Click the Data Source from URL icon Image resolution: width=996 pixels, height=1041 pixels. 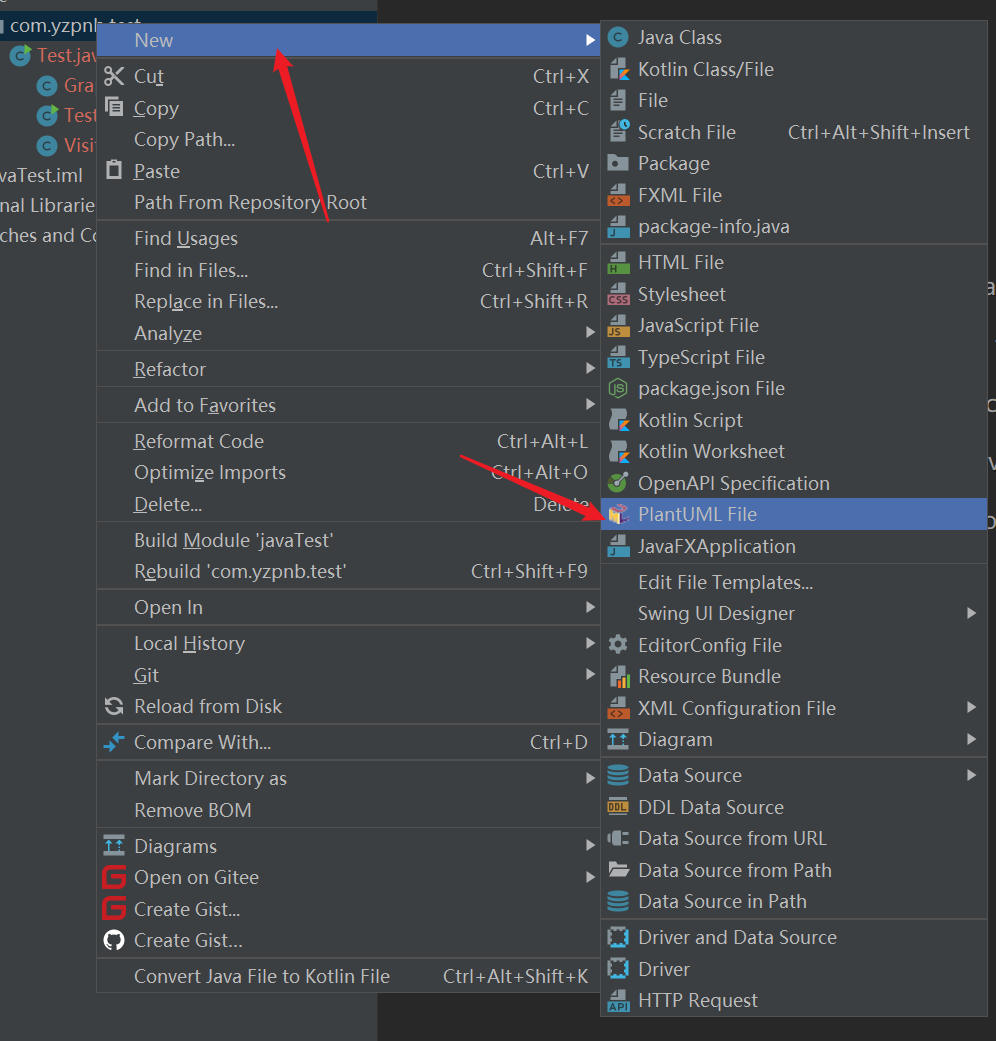tap(618, 838)
